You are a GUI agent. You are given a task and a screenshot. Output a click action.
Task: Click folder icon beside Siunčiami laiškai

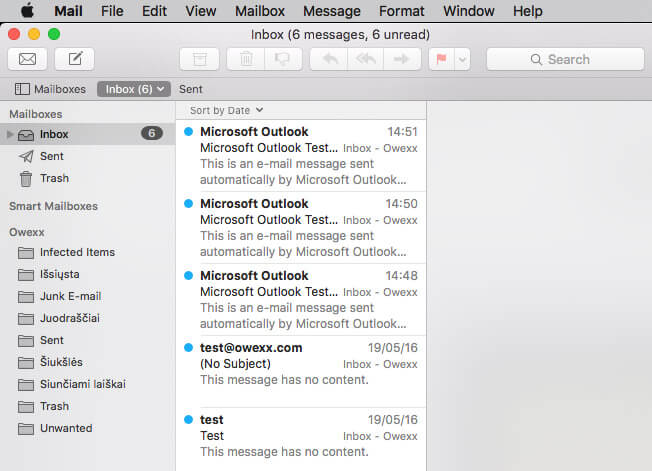(26, 385)
